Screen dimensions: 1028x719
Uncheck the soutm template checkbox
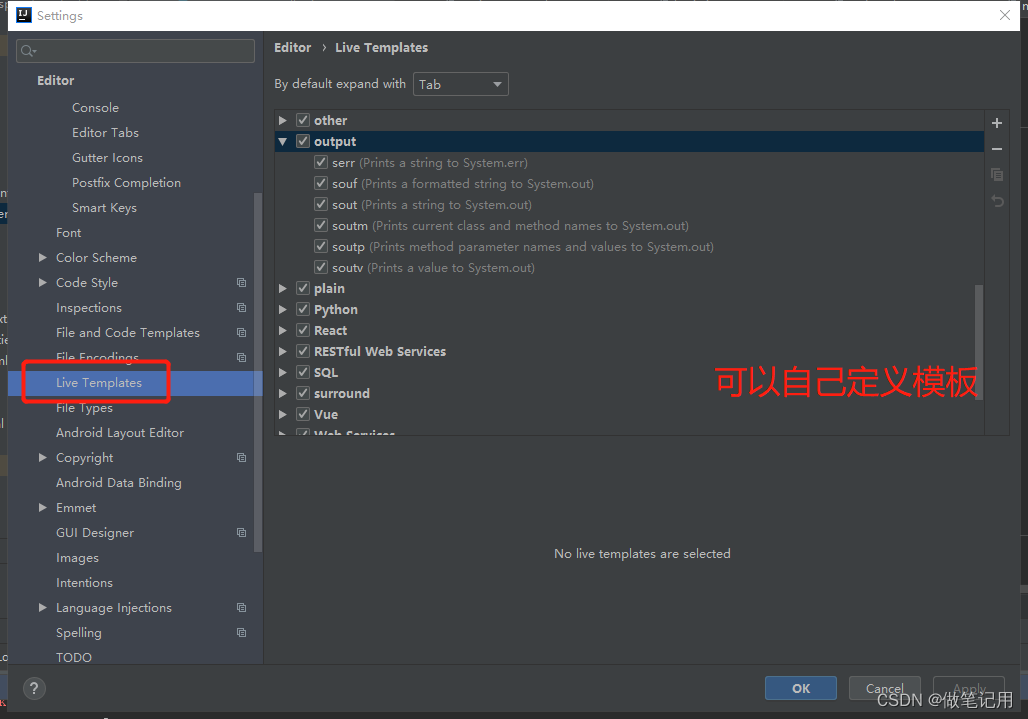[321, 225]
